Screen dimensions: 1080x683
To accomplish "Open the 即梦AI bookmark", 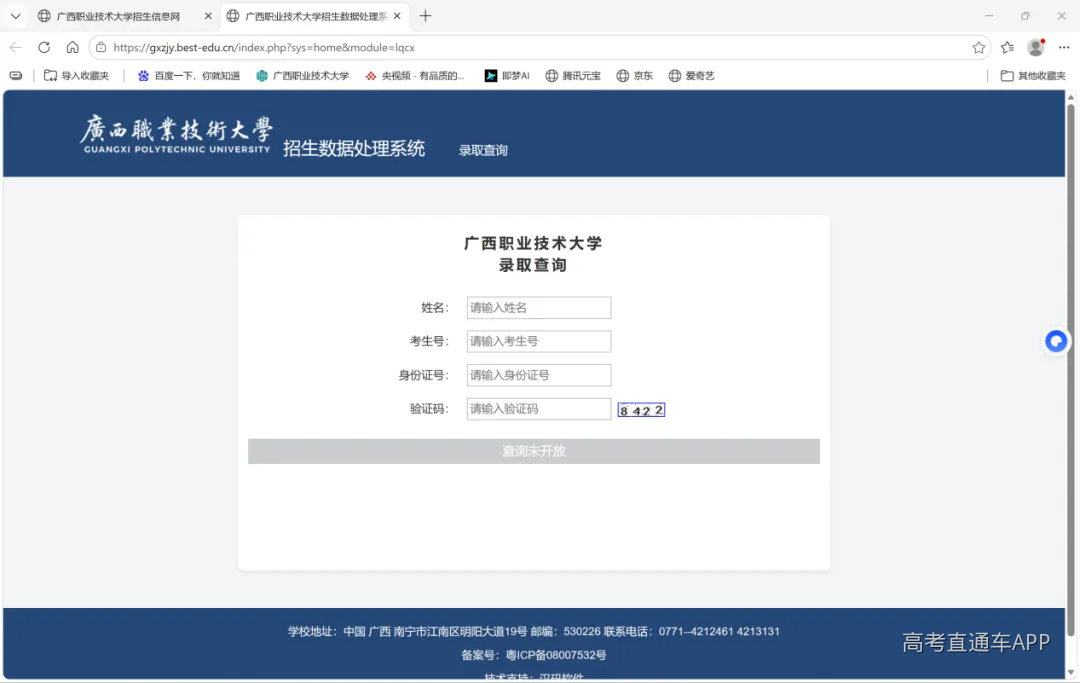I will coord(507,76).
